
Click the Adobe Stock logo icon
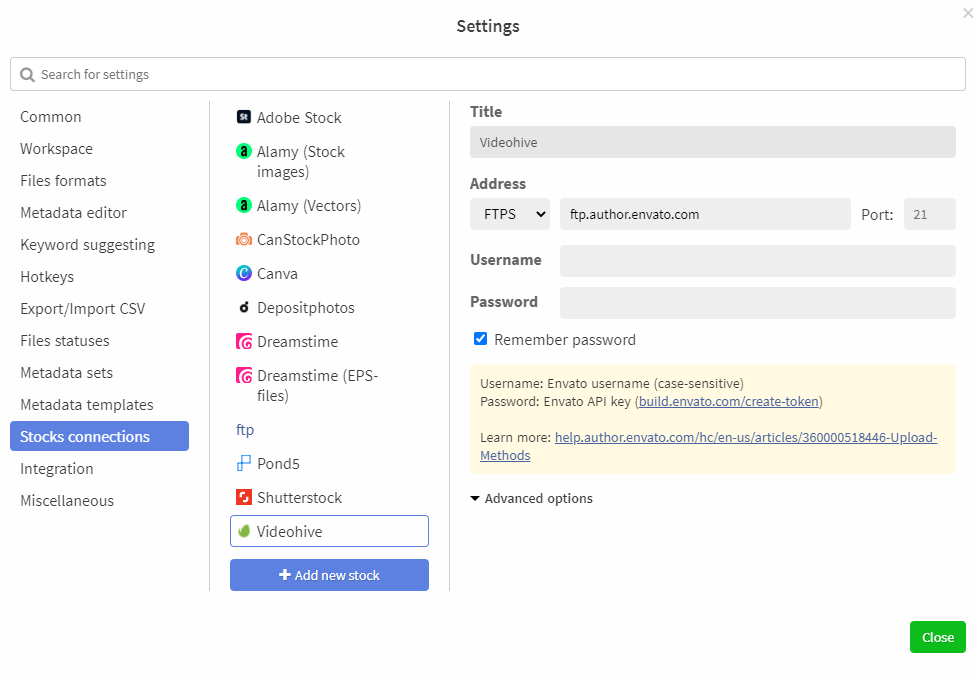point(244,117)
